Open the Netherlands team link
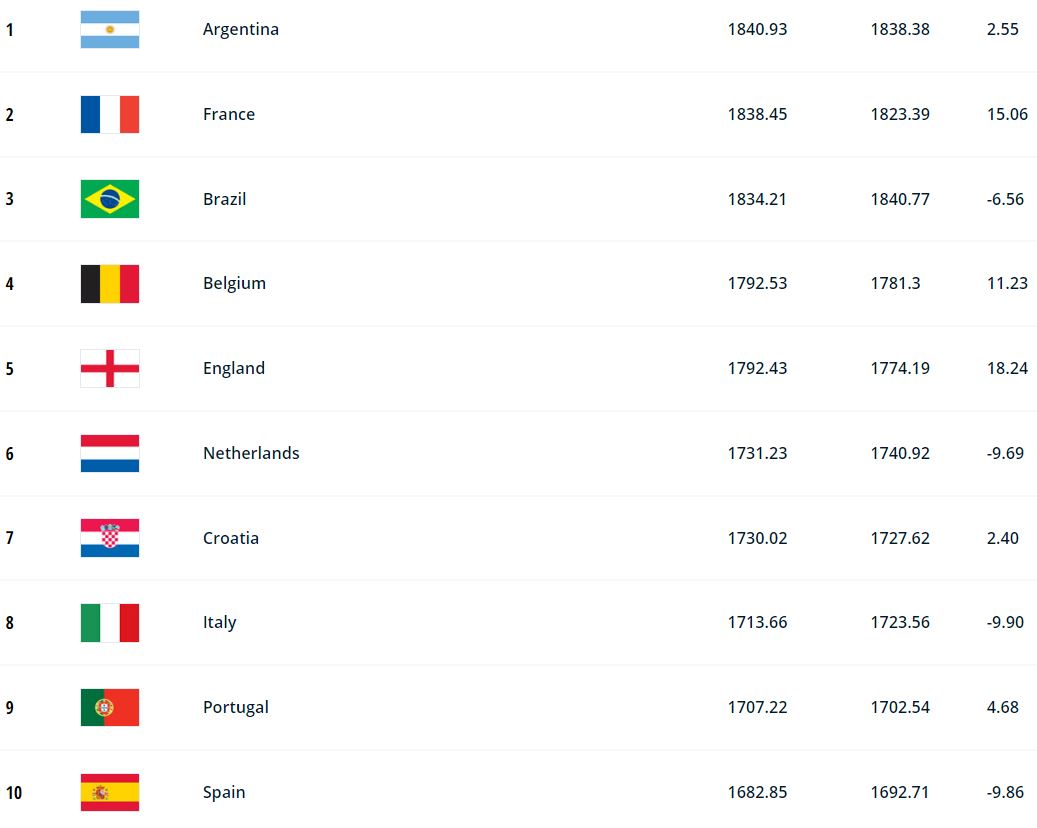This screenshot has height=828, width=1037. click(x=251, y=453)
